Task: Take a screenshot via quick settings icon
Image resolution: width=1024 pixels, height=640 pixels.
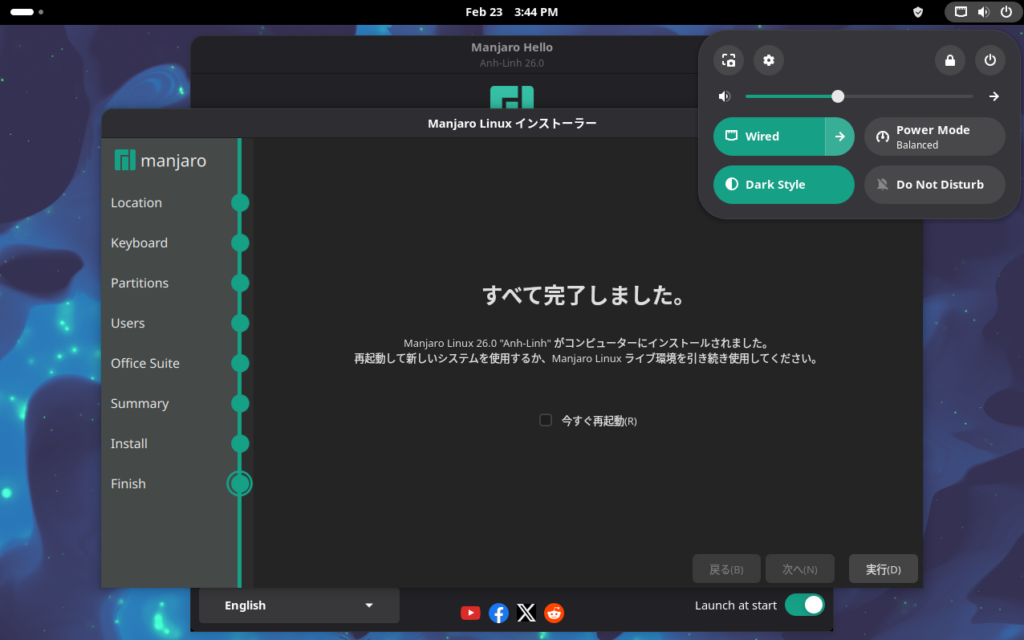Action: tap(728, 60)
